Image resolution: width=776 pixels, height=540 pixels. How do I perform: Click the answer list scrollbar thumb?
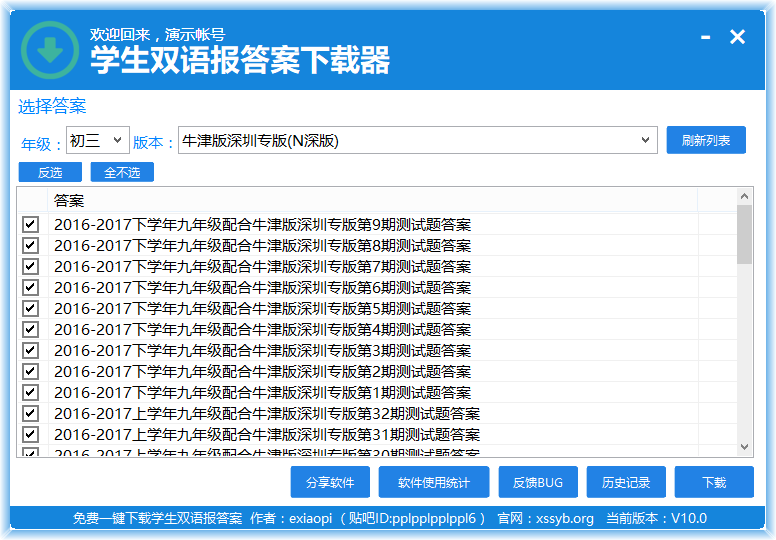[744, 235]
